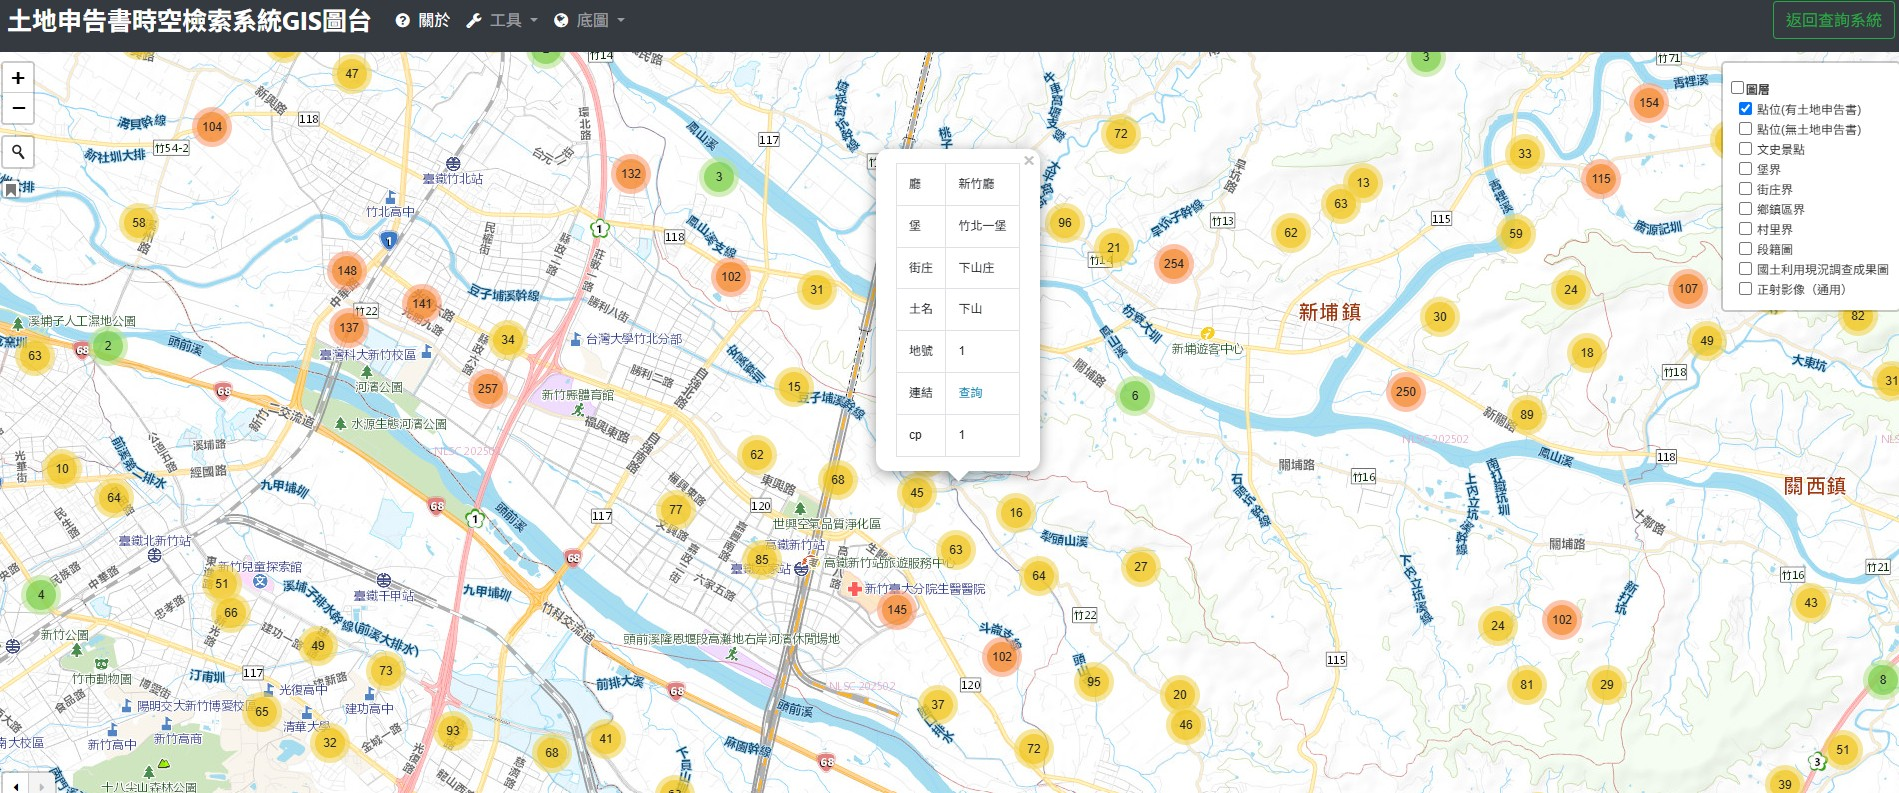Screen dimensions: 1899x793
Task: Click the yellow 45 cluster marker
Action: tap(916, 492)
